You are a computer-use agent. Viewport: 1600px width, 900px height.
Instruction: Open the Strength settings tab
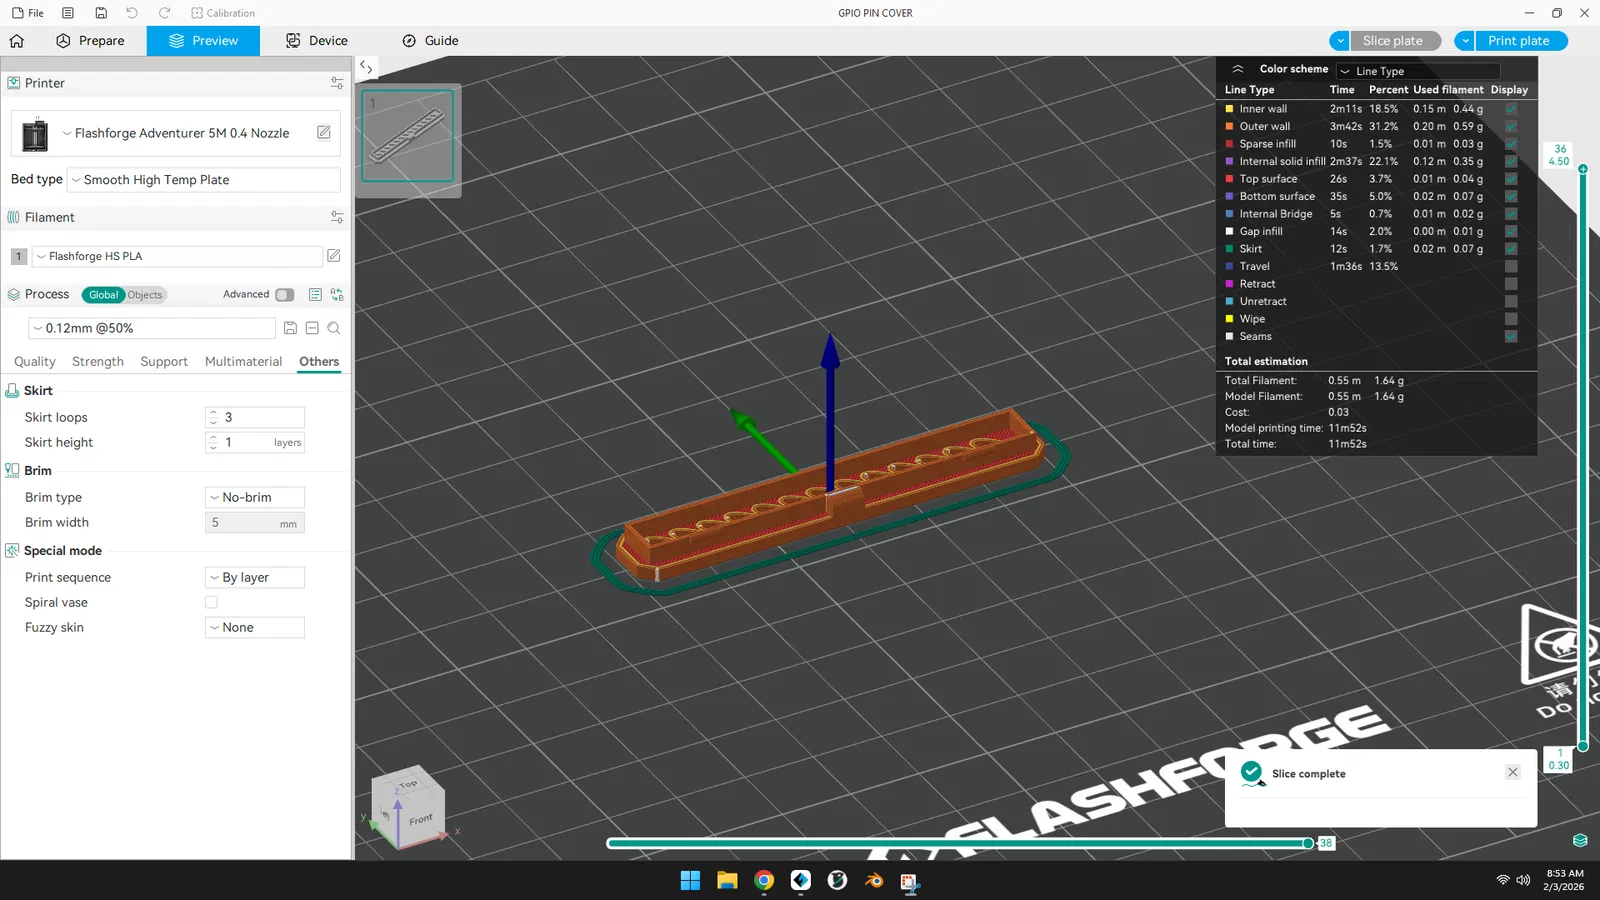pyautogui.click(x=98, y=362)
